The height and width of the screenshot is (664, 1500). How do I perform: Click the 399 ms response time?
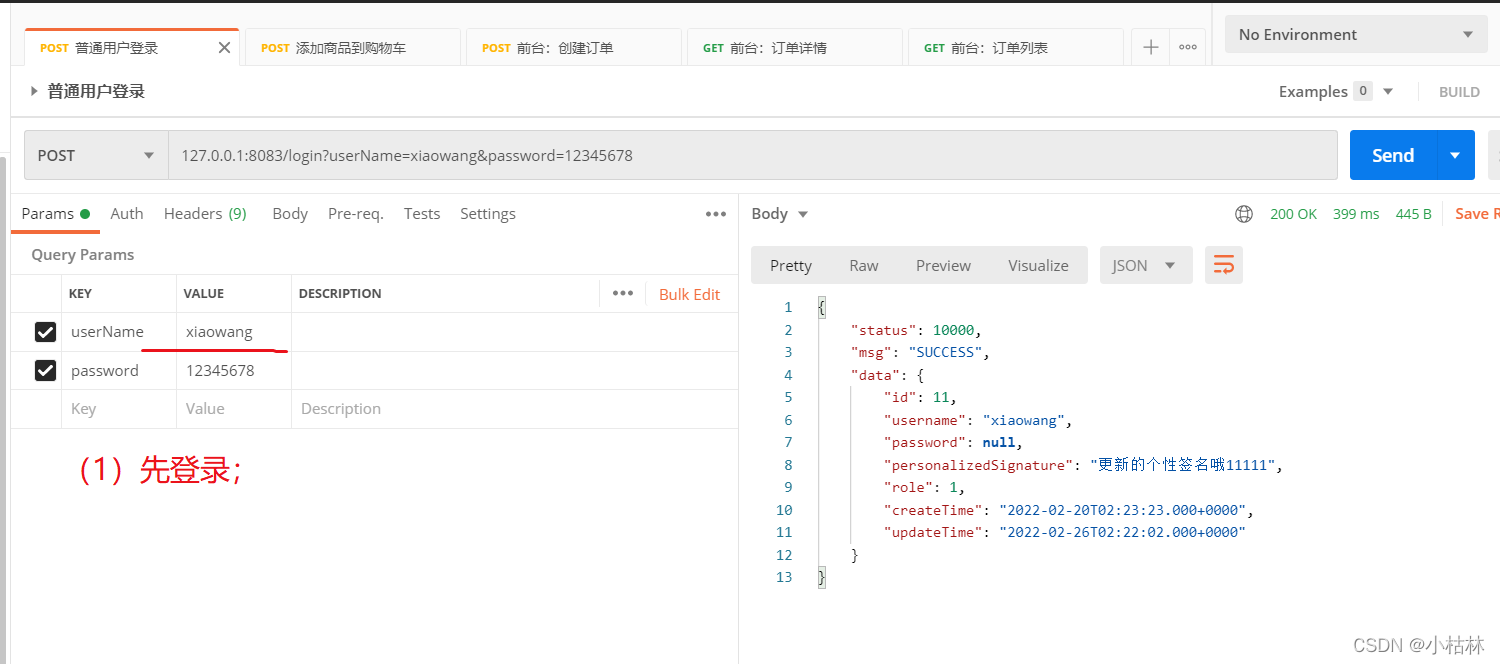(x=1356, y=214)
